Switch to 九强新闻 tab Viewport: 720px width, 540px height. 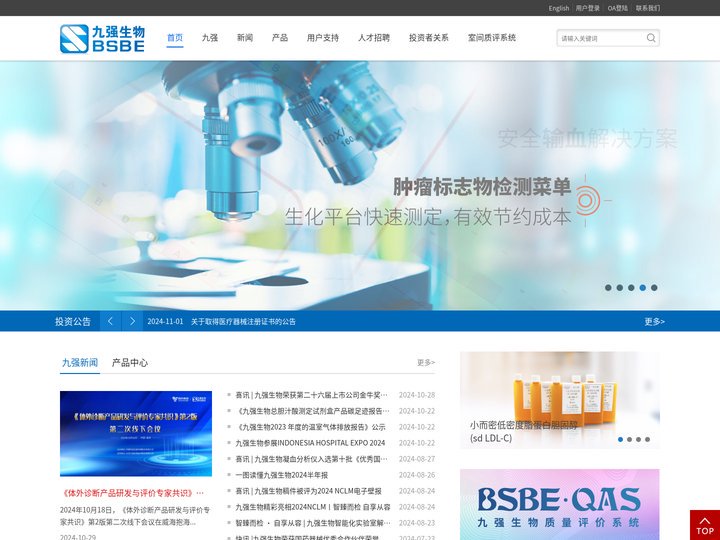click(80, 362)
